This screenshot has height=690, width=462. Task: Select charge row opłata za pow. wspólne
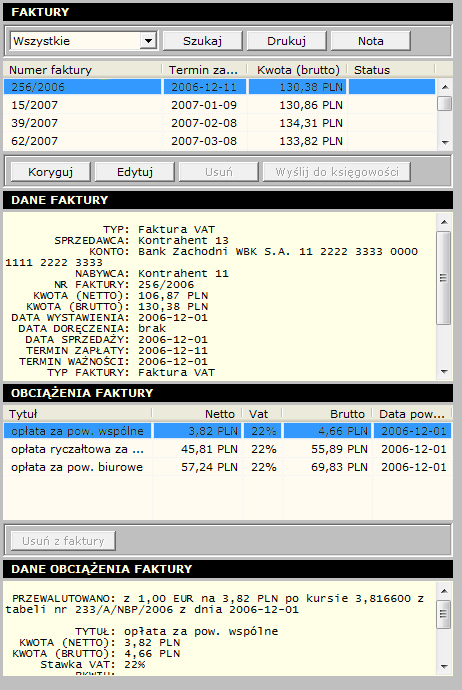point(227,431)
